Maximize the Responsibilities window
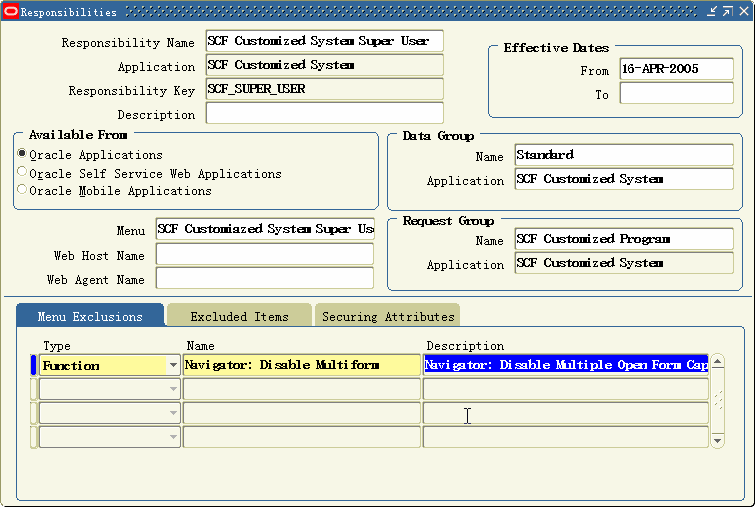The width and height of the screenshot is (755, 507). (728, 11)
